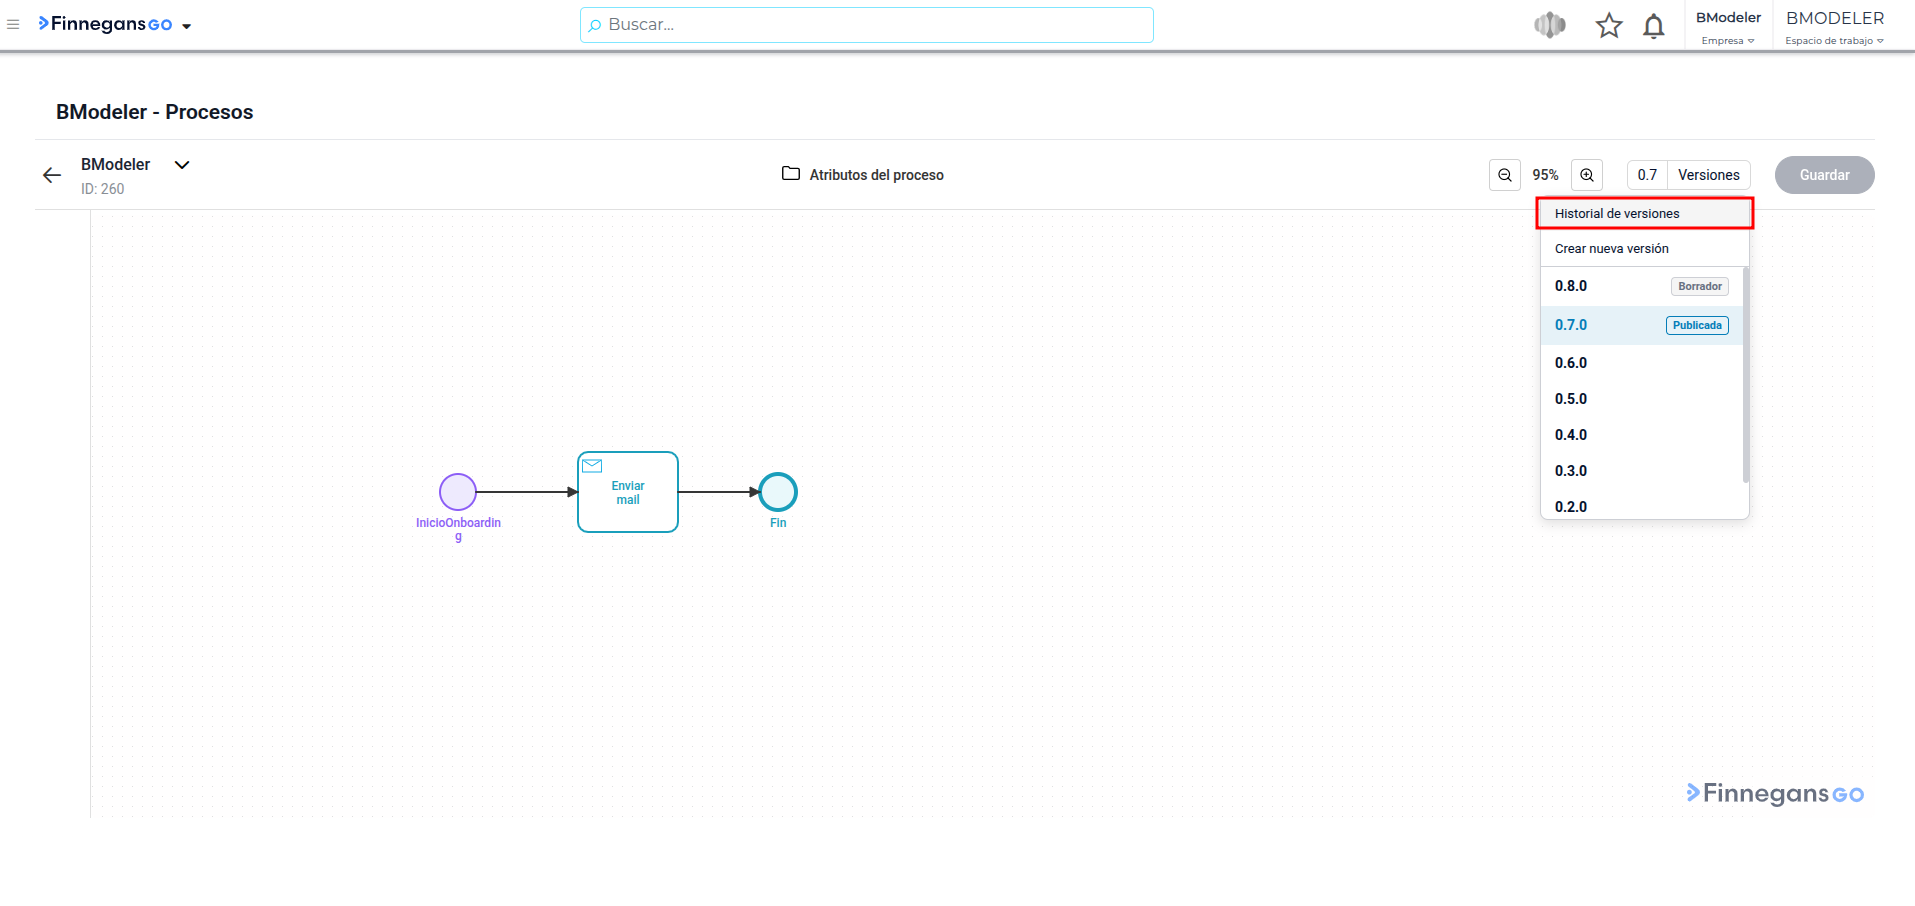
Task: Go back with the left arrow
Action: point(52,175)
